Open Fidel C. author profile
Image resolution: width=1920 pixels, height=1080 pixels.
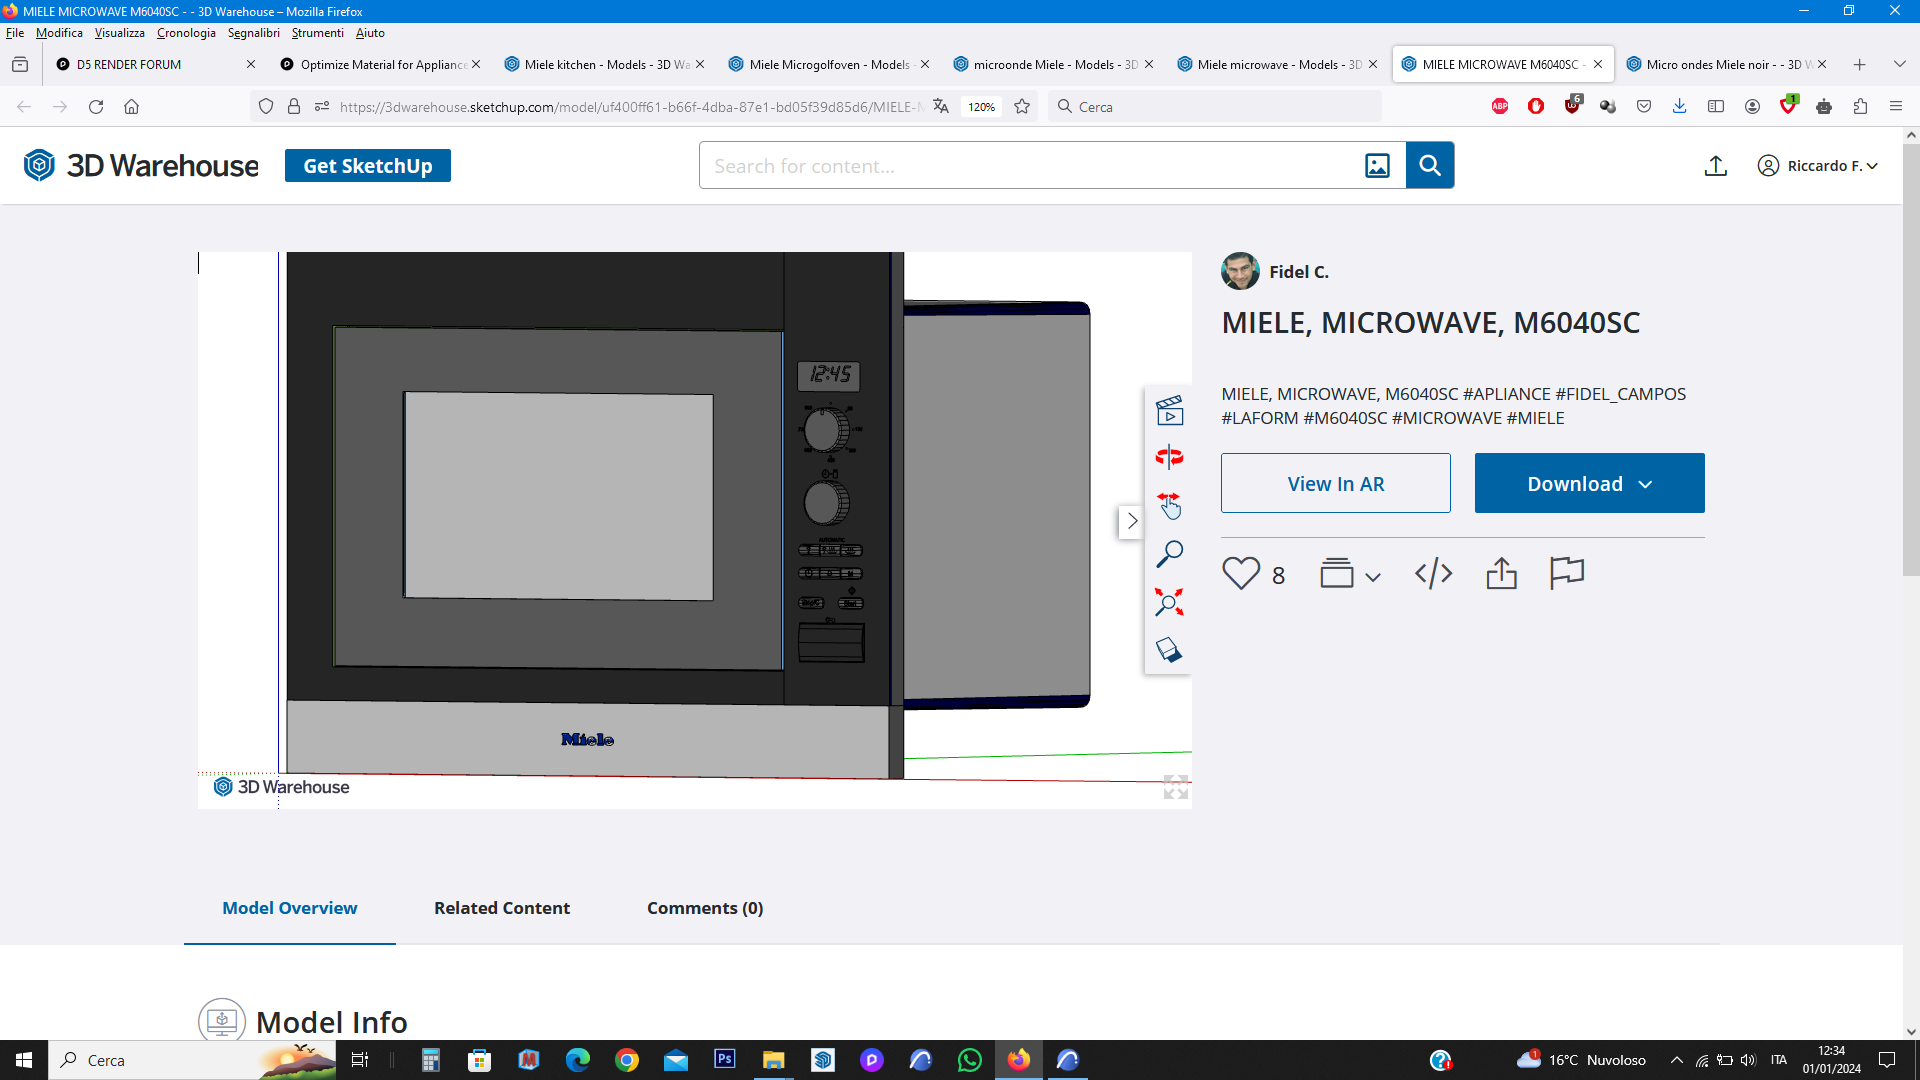pyautogui.click(x=1275, y=271)
